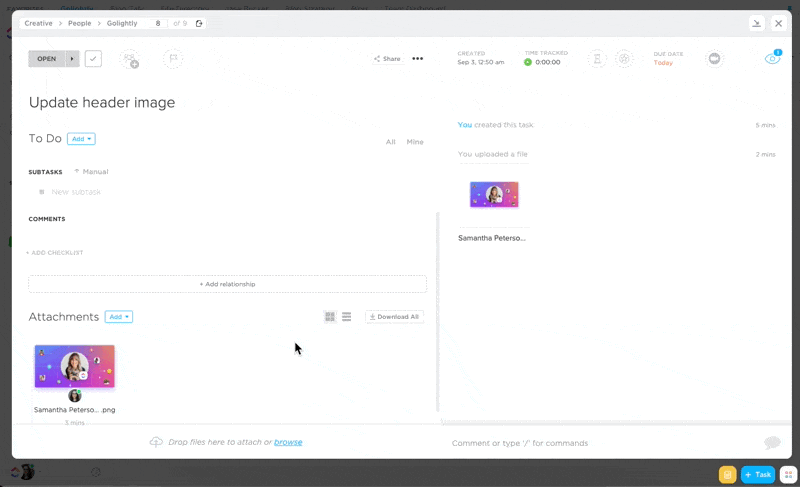Open the attachment thumbnail under Attachments

74,366
